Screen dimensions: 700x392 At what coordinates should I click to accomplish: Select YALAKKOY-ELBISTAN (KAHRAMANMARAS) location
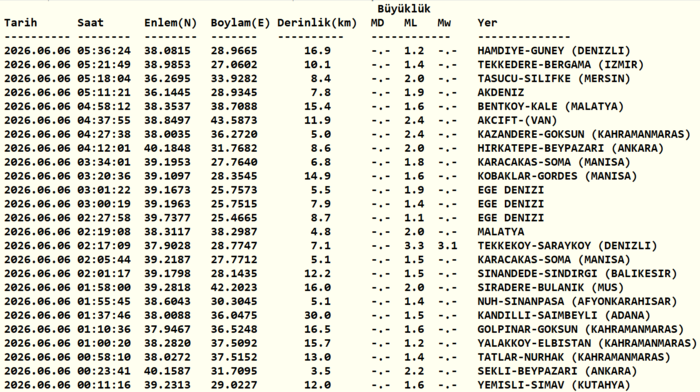(x=587, y=343)
